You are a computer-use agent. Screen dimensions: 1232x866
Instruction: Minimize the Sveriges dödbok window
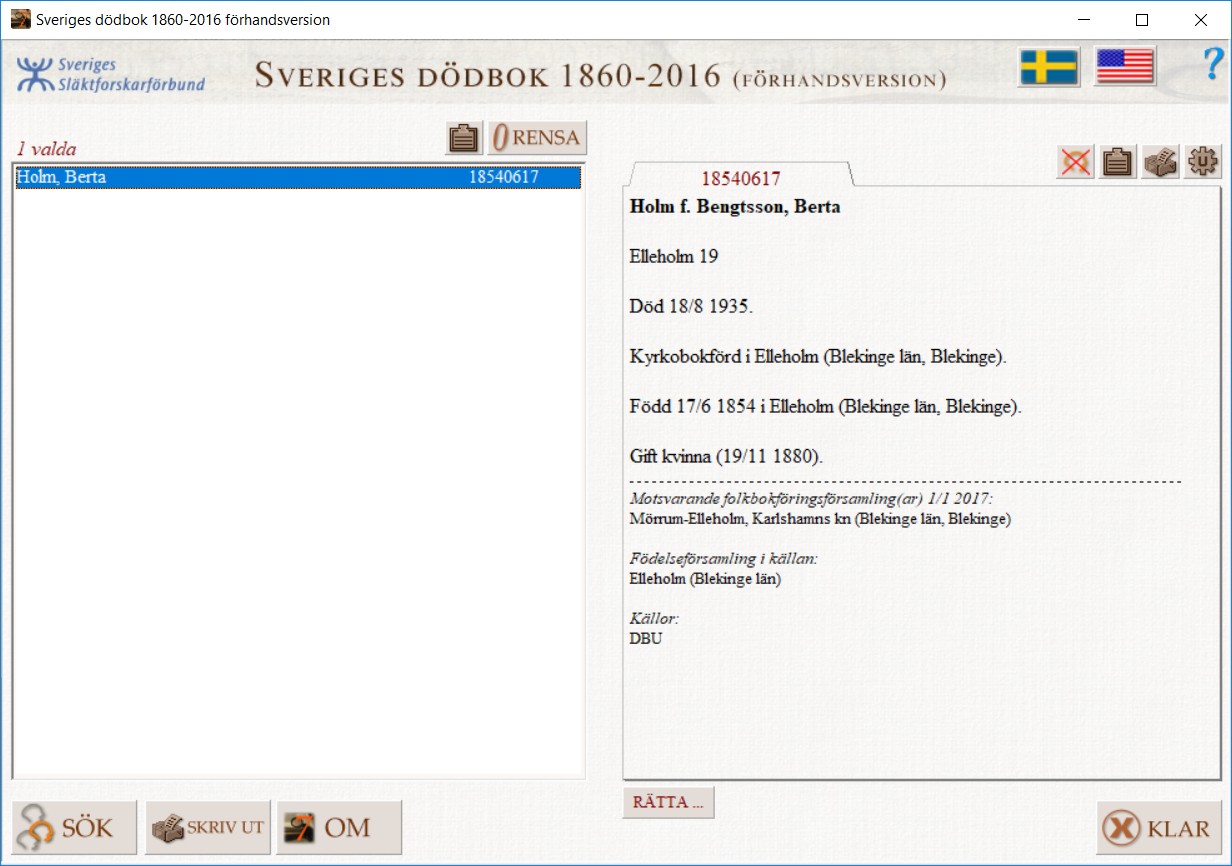point(1083,19)
